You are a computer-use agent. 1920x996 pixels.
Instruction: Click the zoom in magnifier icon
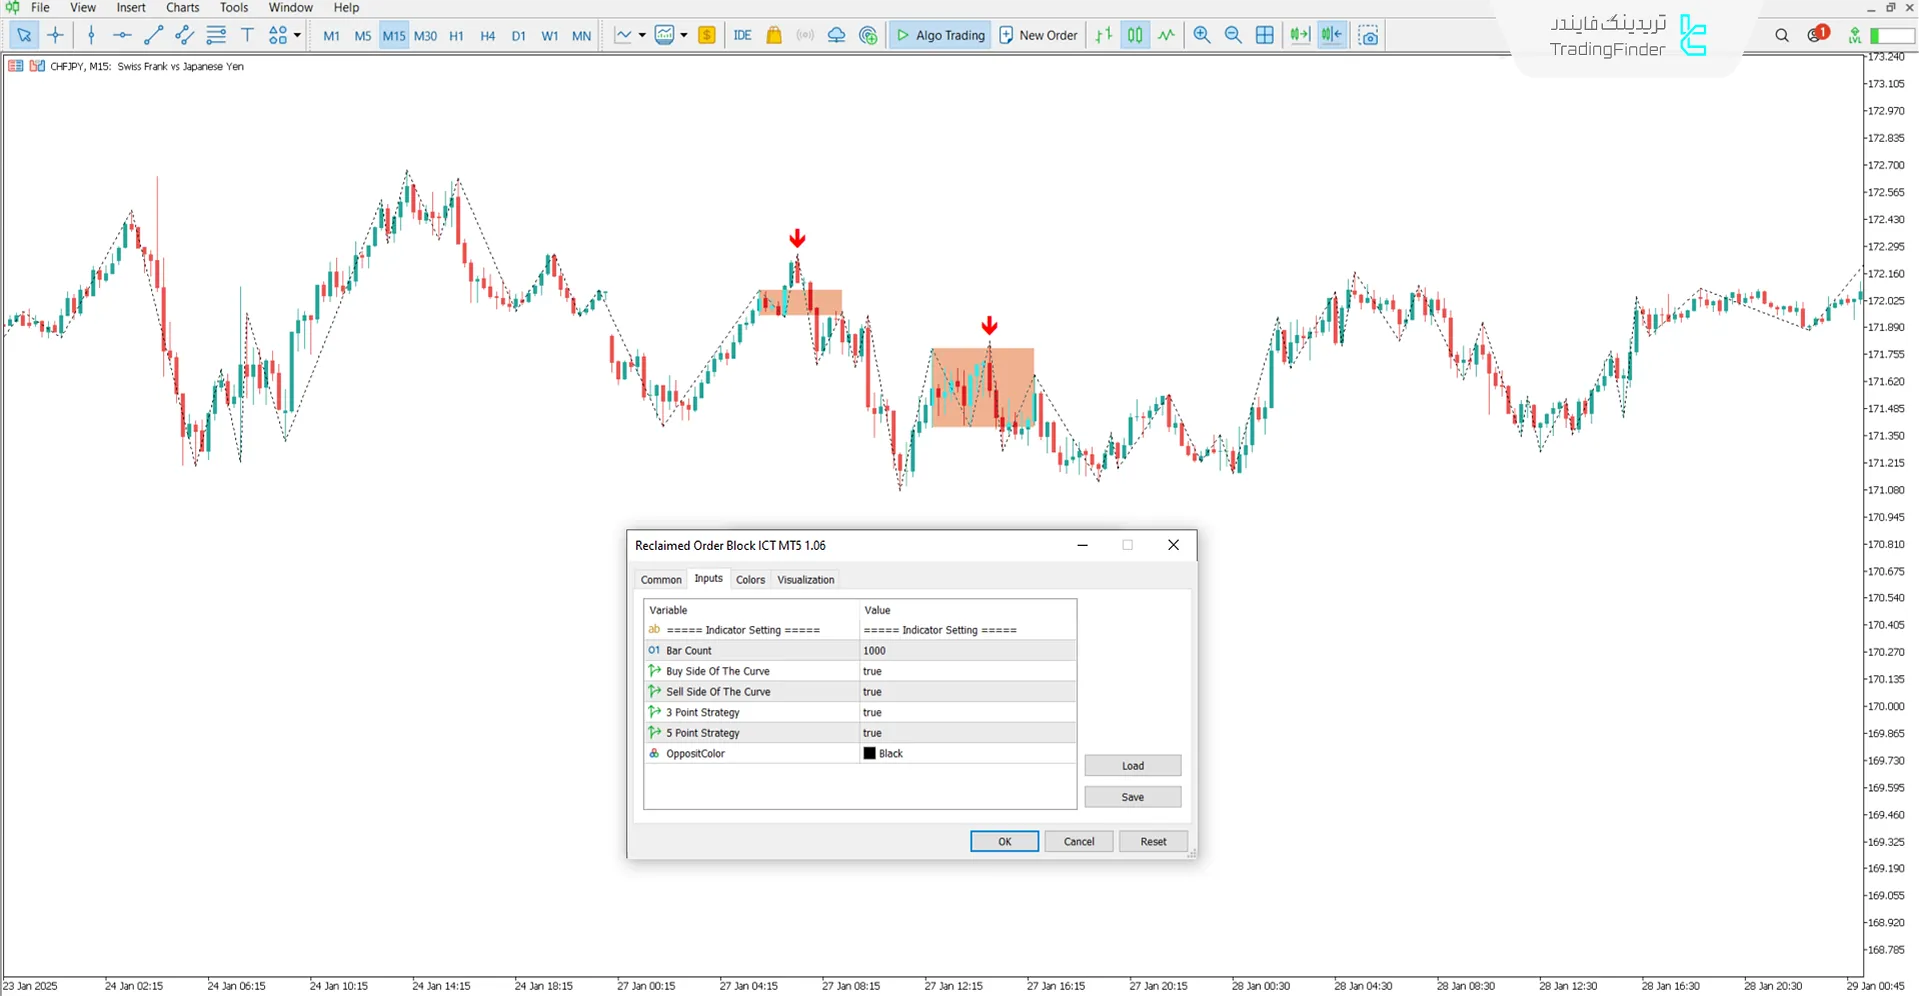point(1202,35)
